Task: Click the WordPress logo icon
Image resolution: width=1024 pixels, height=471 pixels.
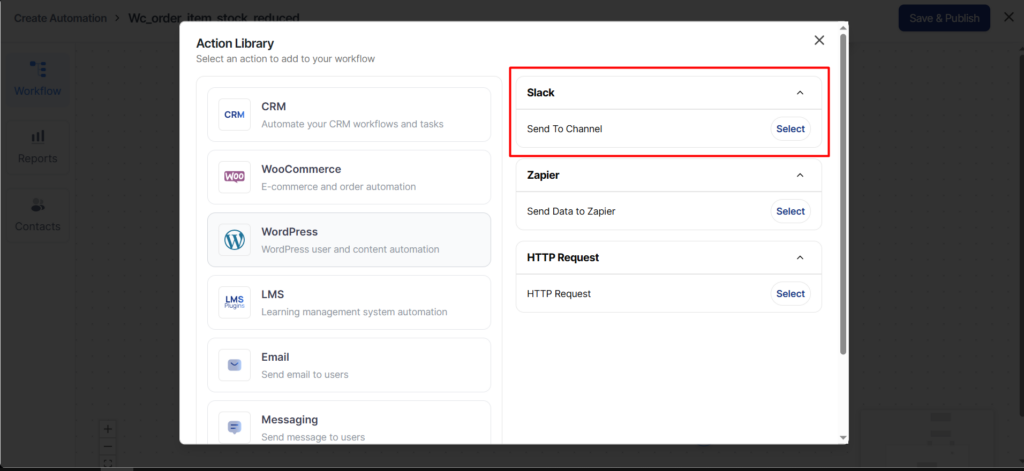Action: click(234, 240)
